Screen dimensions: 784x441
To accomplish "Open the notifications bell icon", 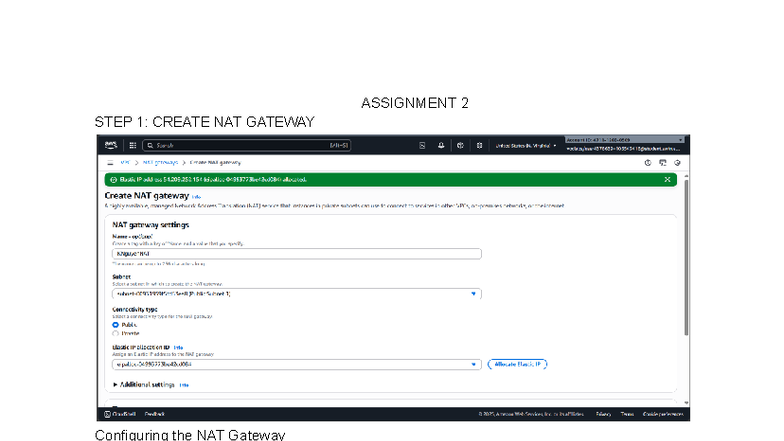I will point(441,146).
